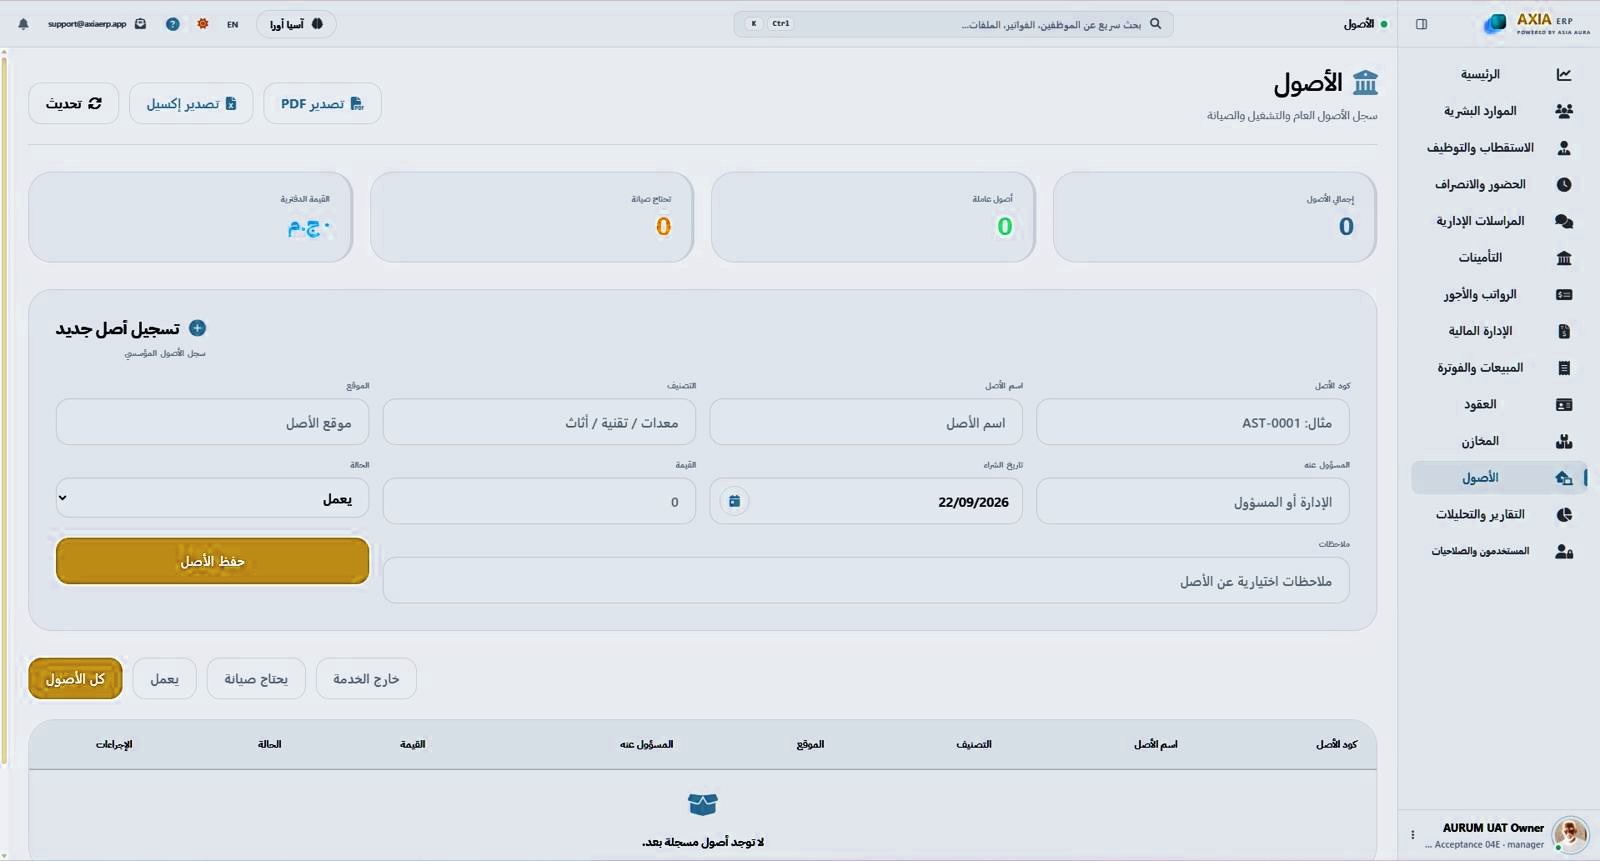1600x861 pixels.
Task: Open notifications bell
Action: pos(24,24)
